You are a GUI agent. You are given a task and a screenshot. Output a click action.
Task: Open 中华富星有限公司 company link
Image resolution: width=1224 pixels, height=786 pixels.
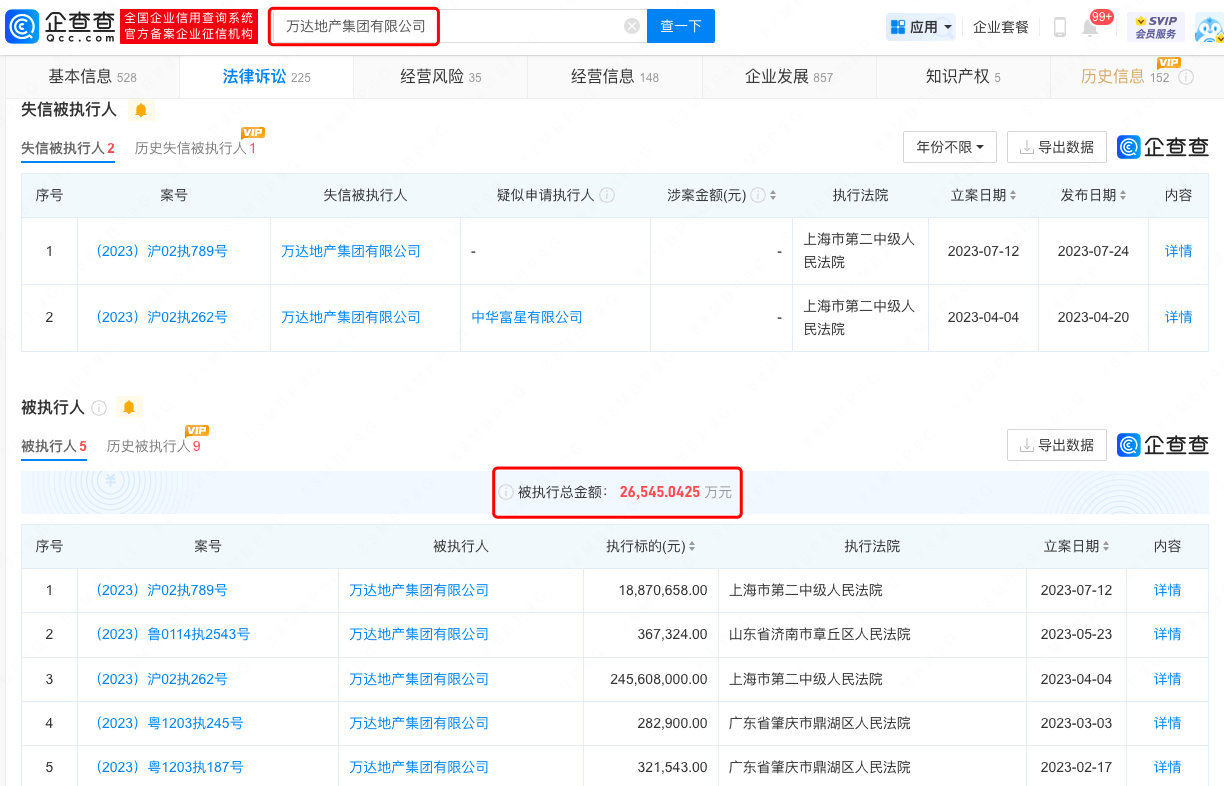[x=527, y=317]
